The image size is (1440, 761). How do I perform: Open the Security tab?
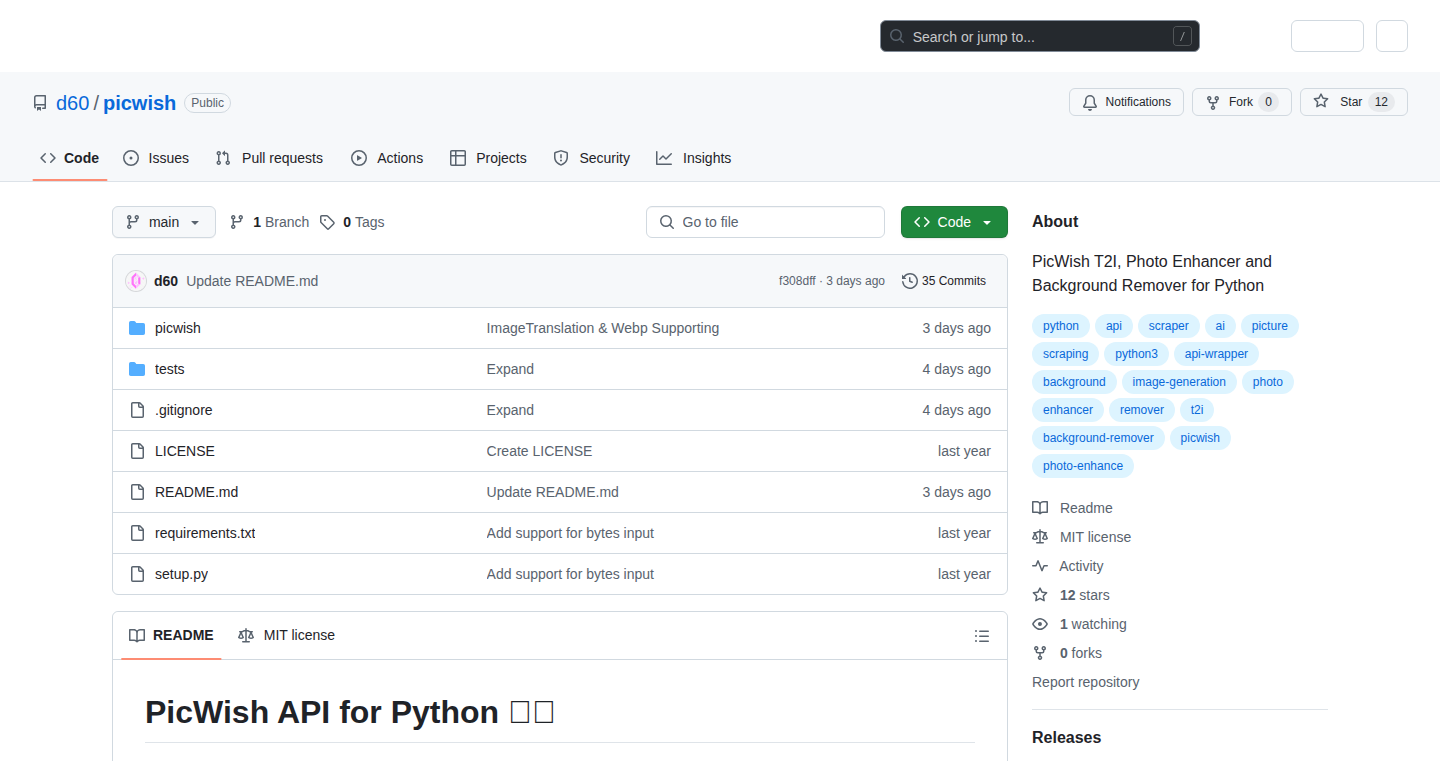coord(592,158)
